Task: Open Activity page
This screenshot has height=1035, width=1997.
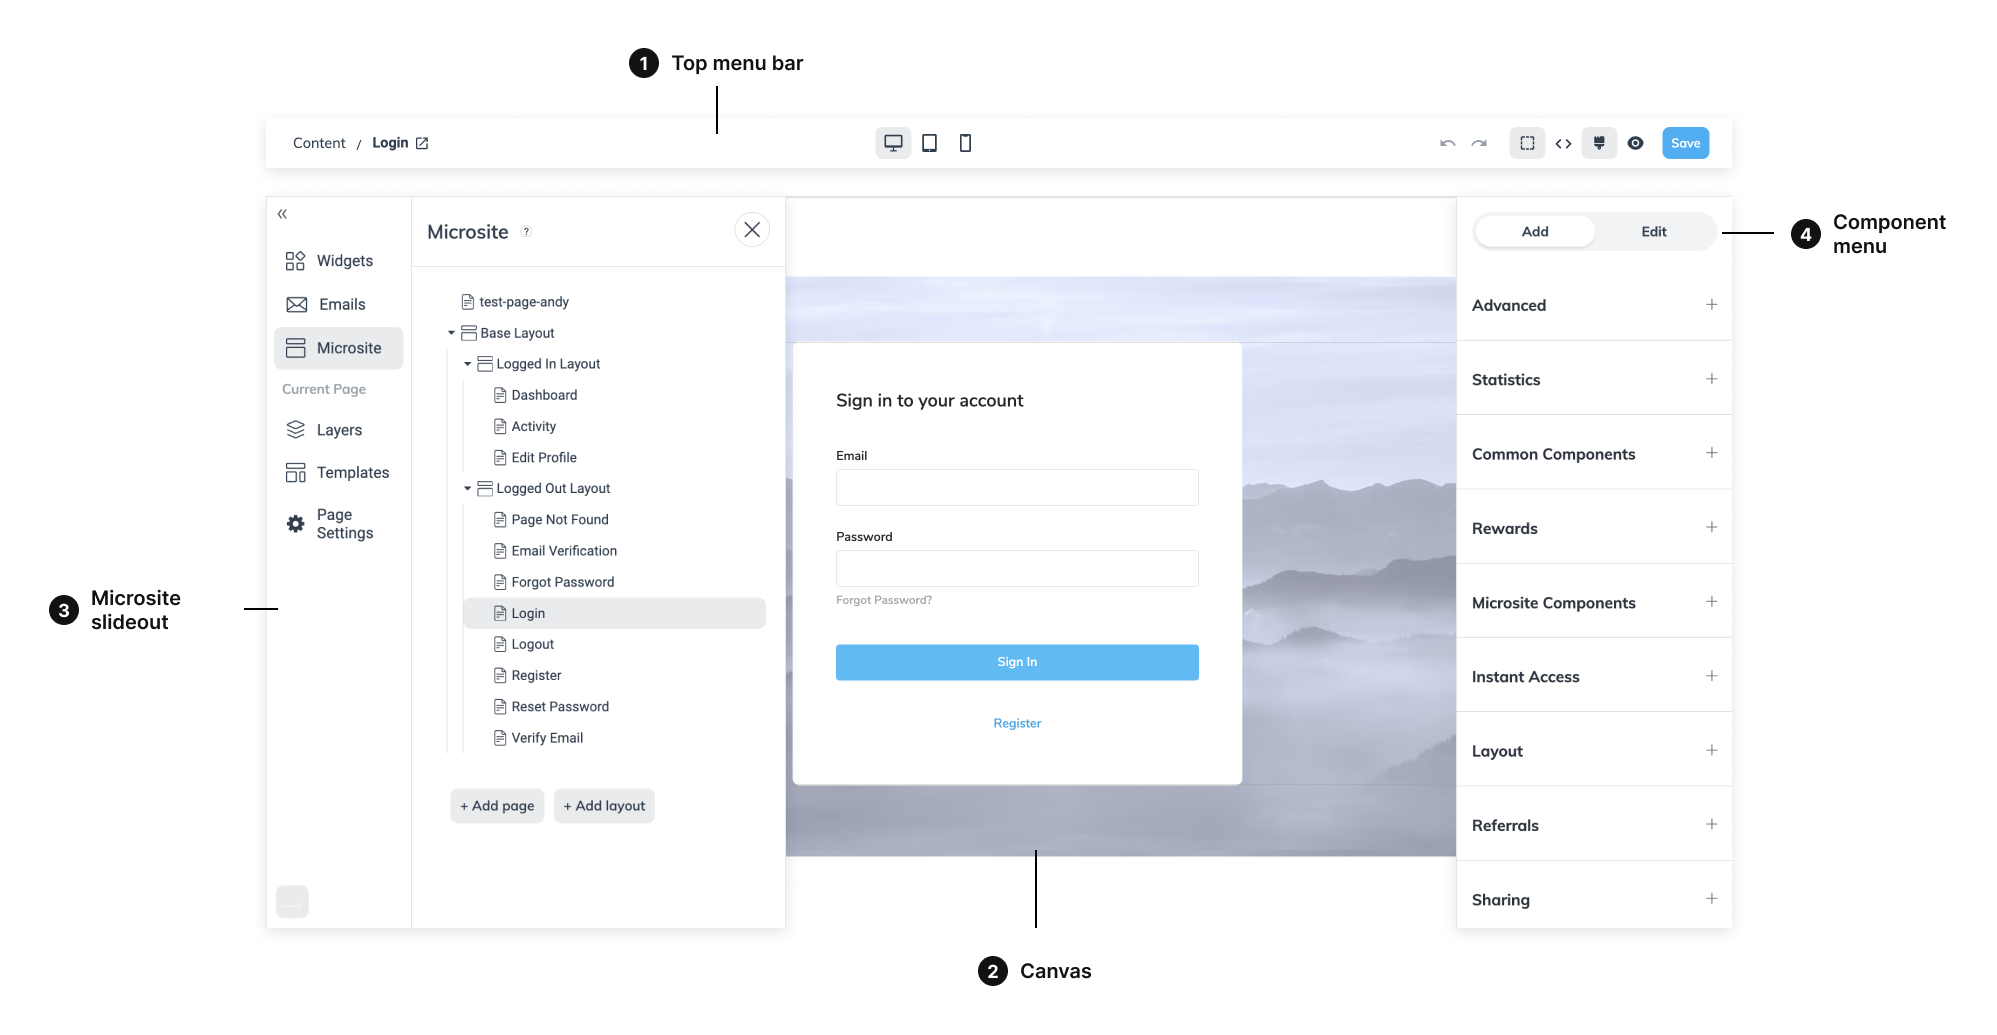Action: (x=525, y=426)
